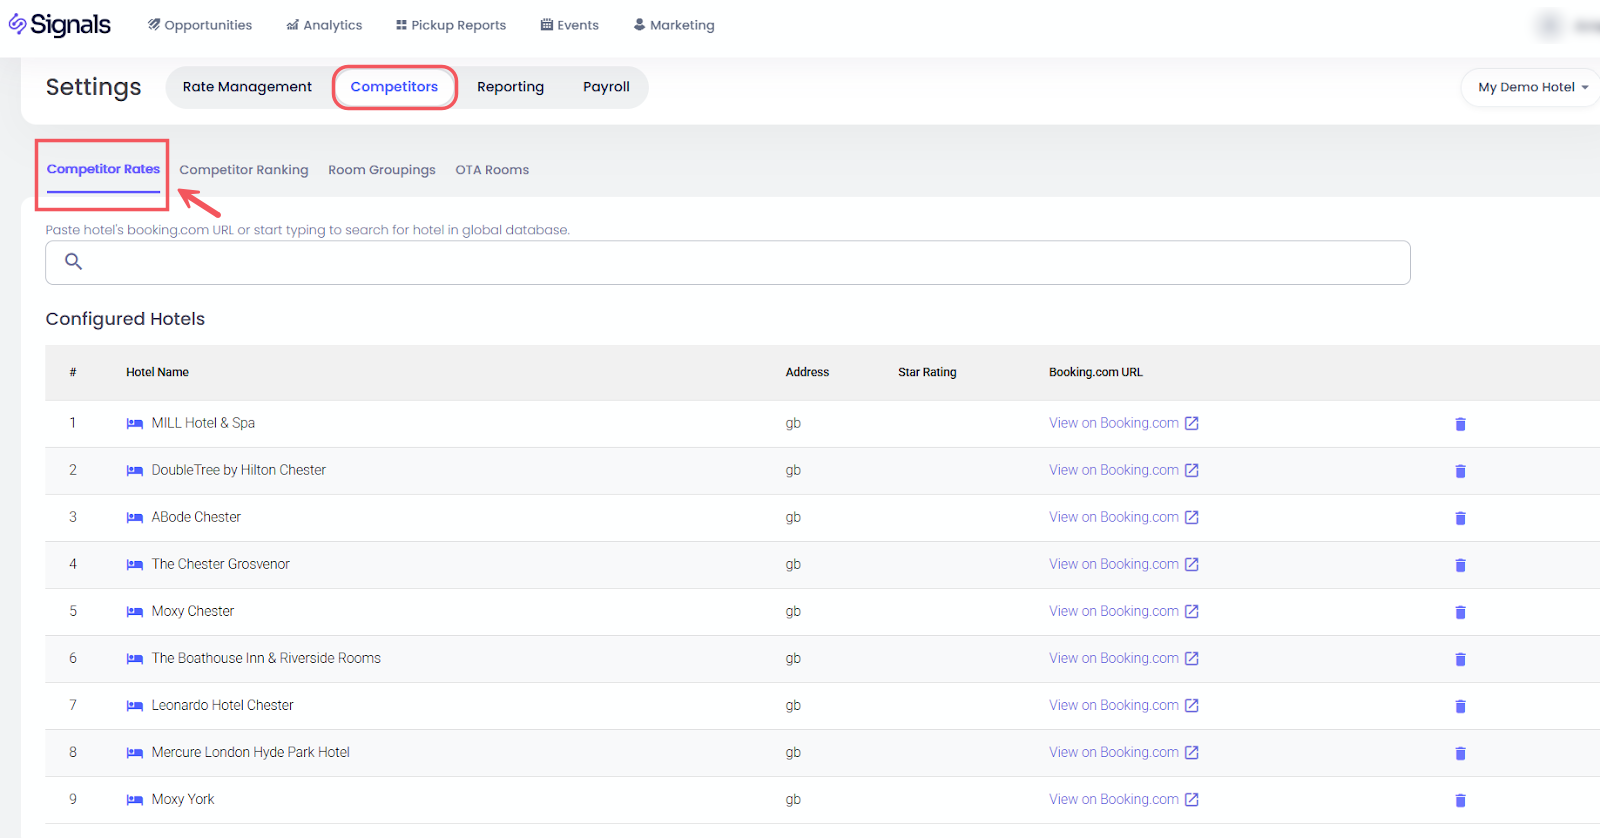Delete MILL Hotel & Spa with trash icon
This screenshot has width=1600, height=838.
(x=1460, y=424)
